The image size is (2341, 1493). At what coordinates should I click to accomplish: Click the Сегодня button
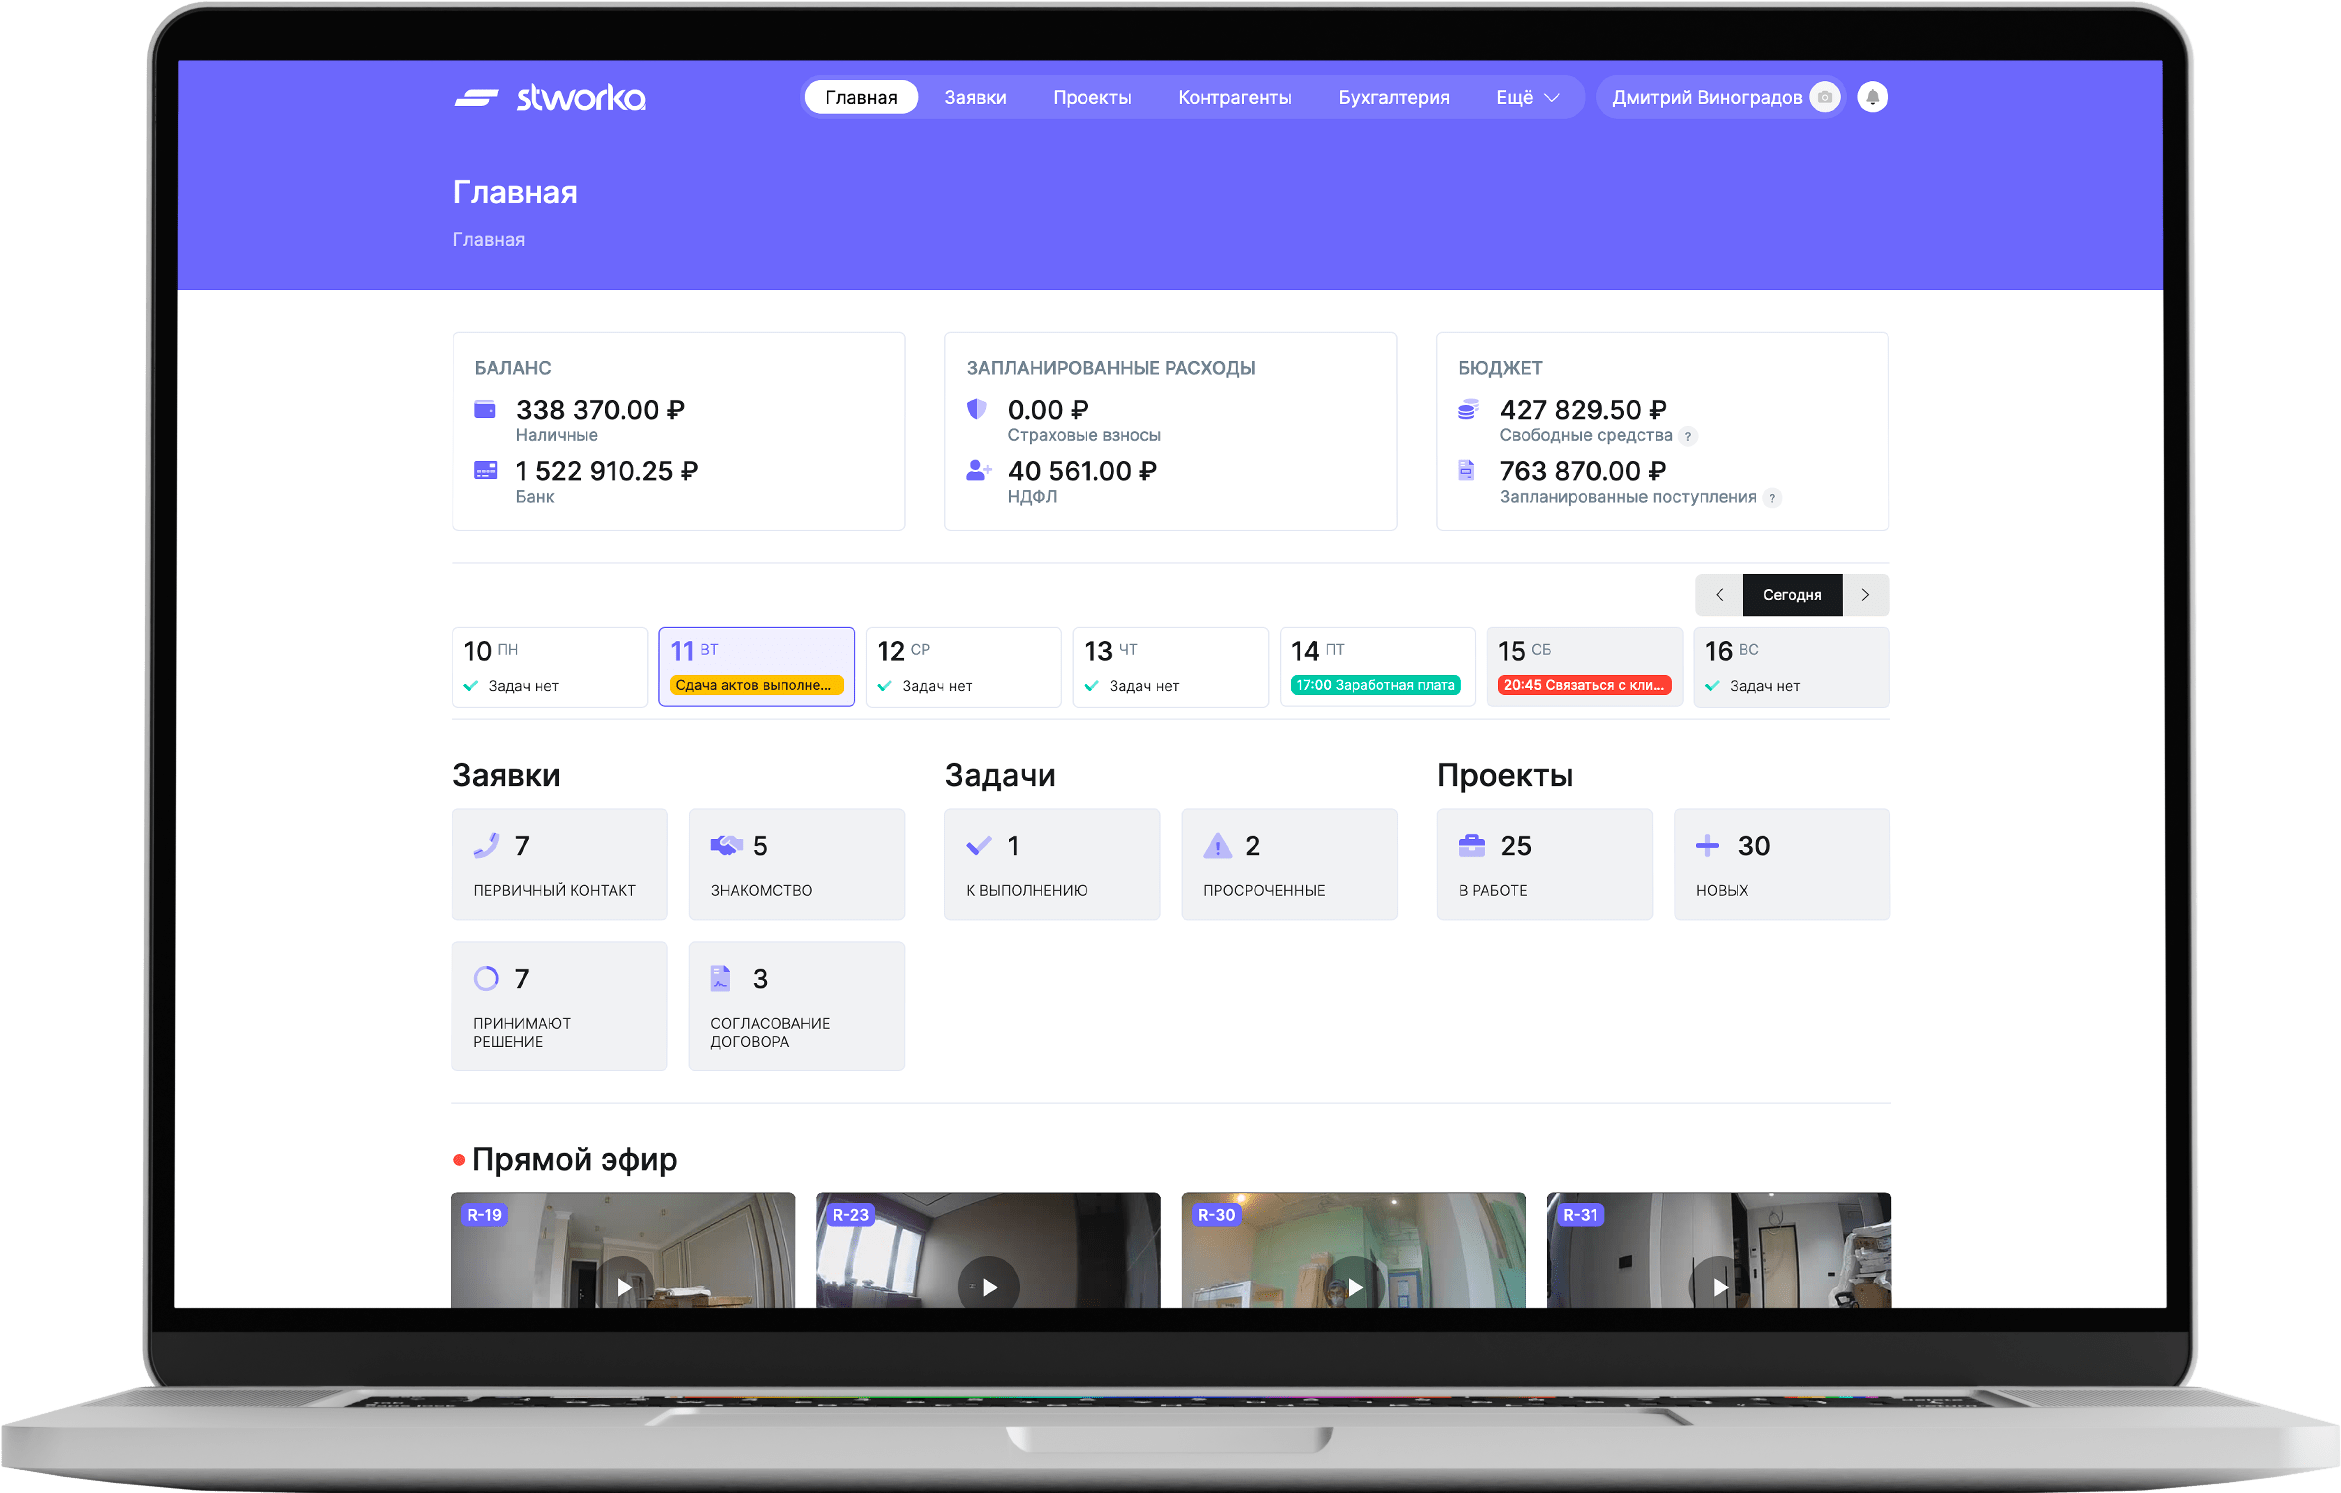[x=1791, y=595]
